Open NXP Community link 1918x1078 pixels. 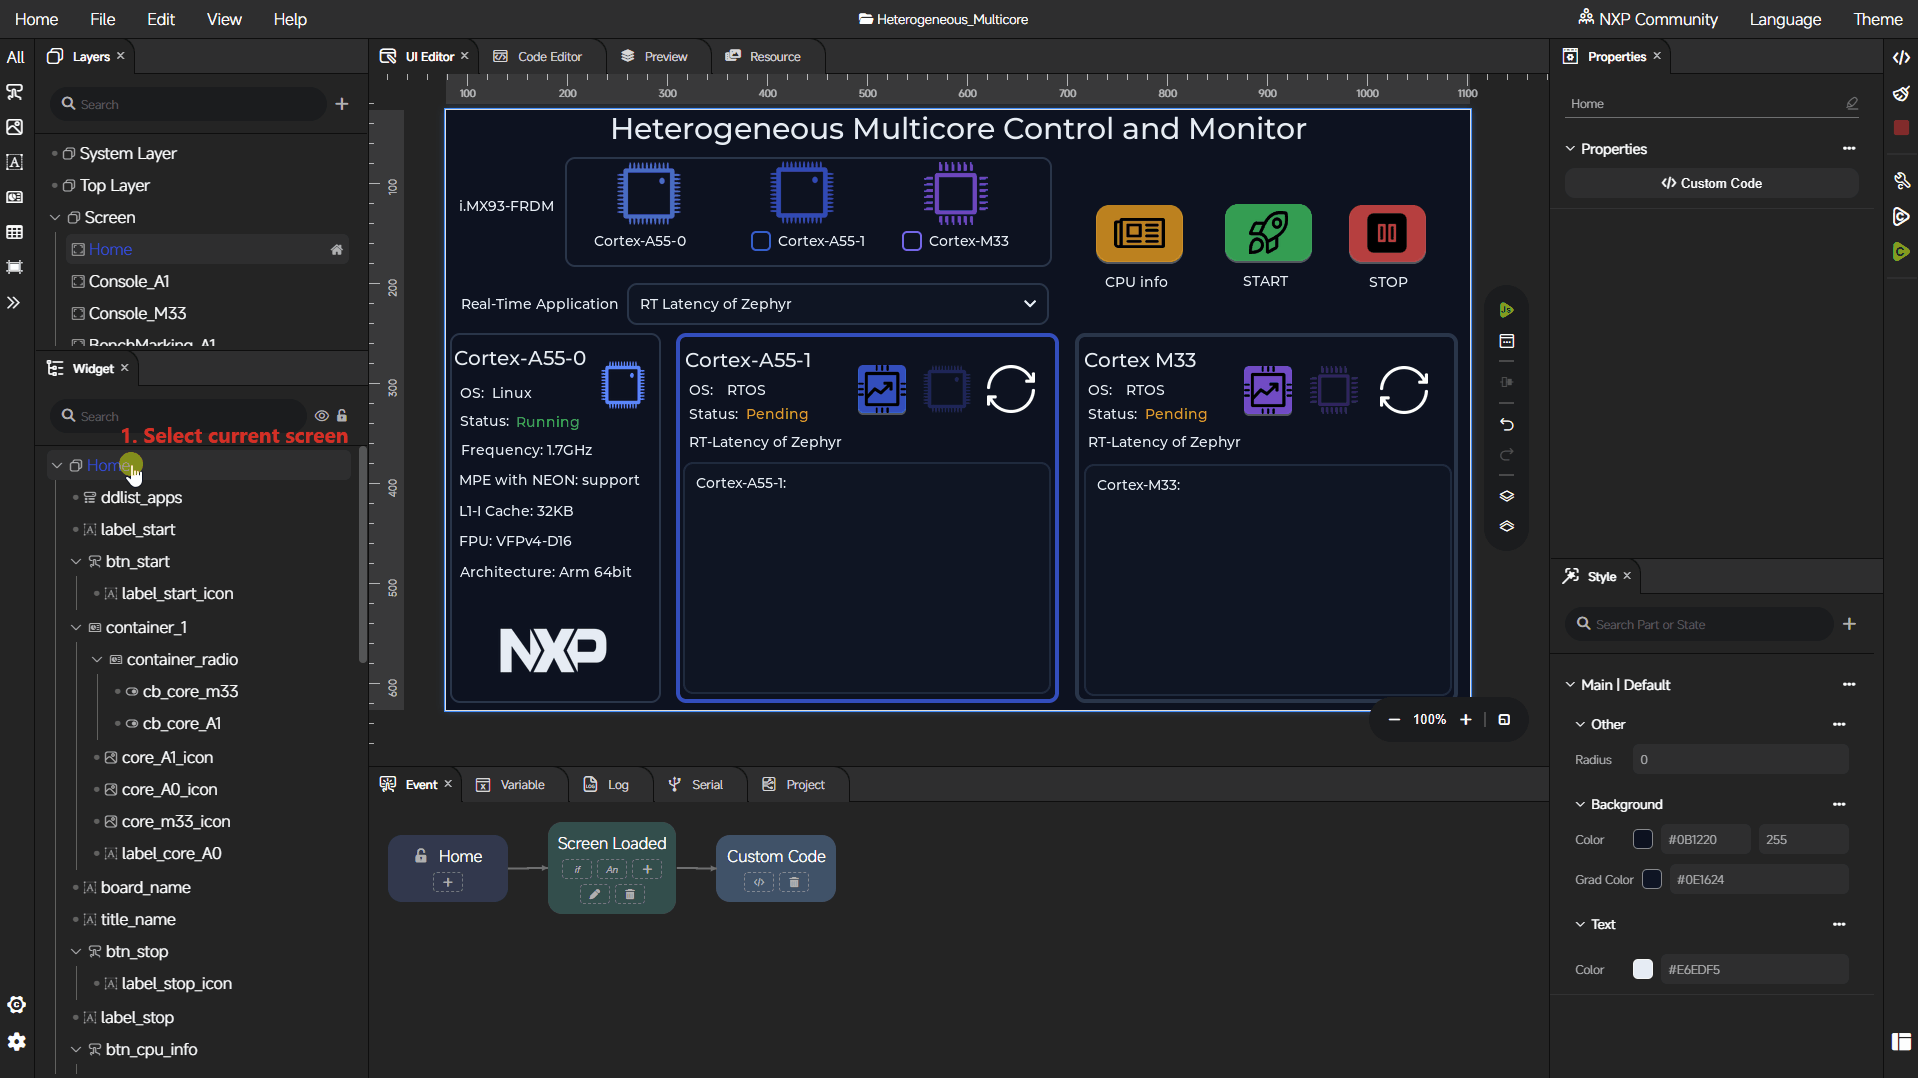tap(1648, 19)
